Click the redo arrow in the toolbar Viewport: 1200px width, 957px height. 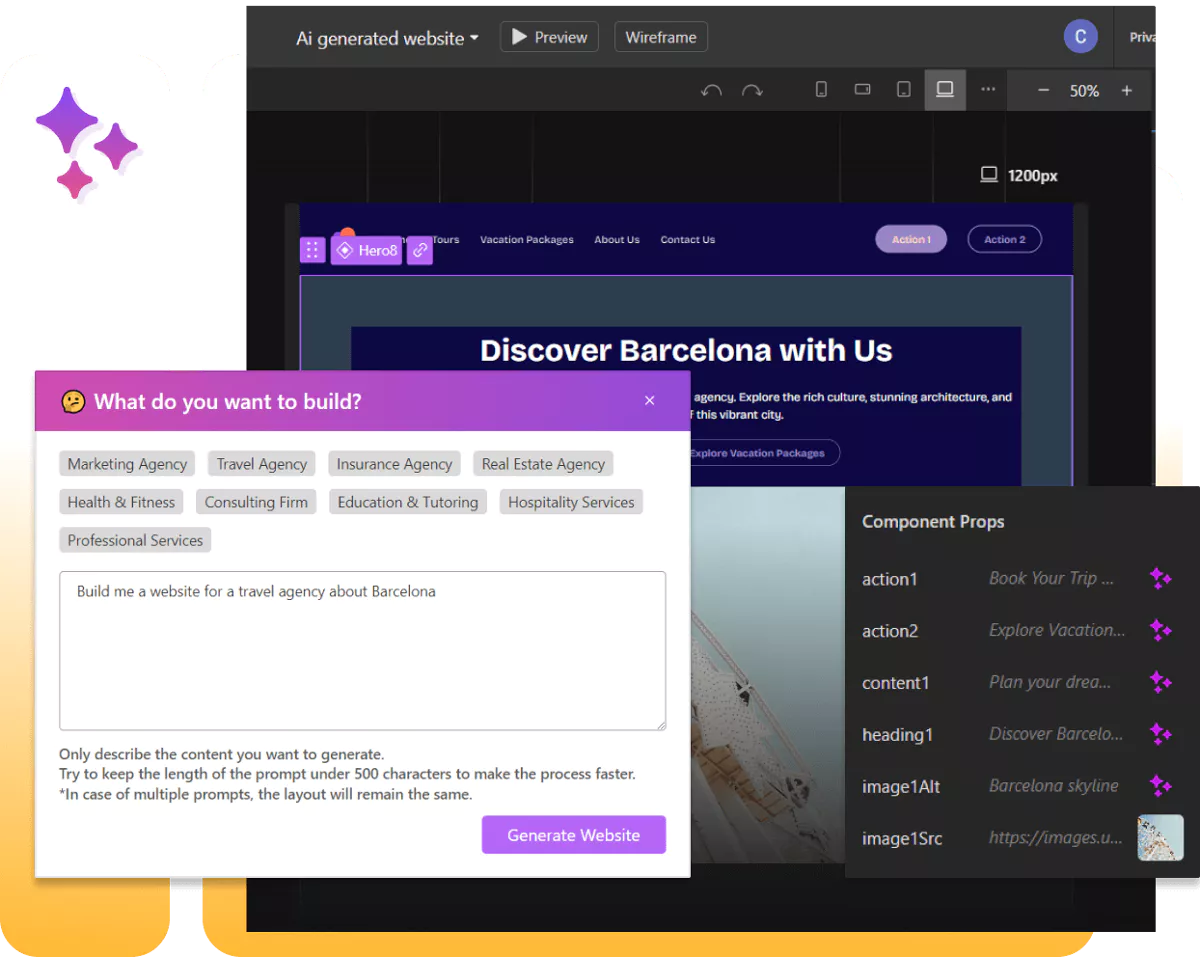click(752, 90)
